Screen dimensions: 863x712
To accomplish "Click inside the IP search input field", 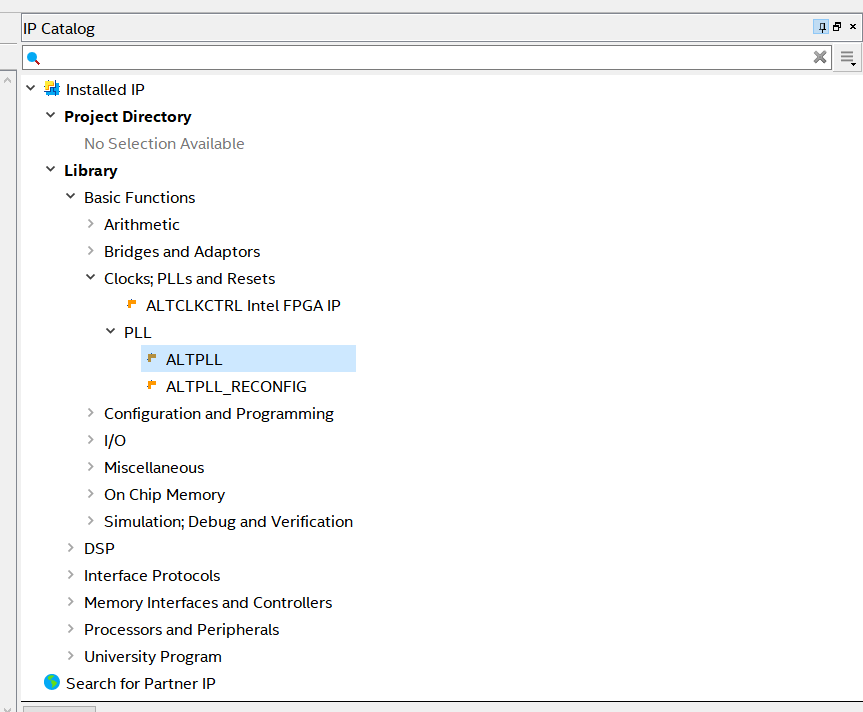I will [420, 58].
